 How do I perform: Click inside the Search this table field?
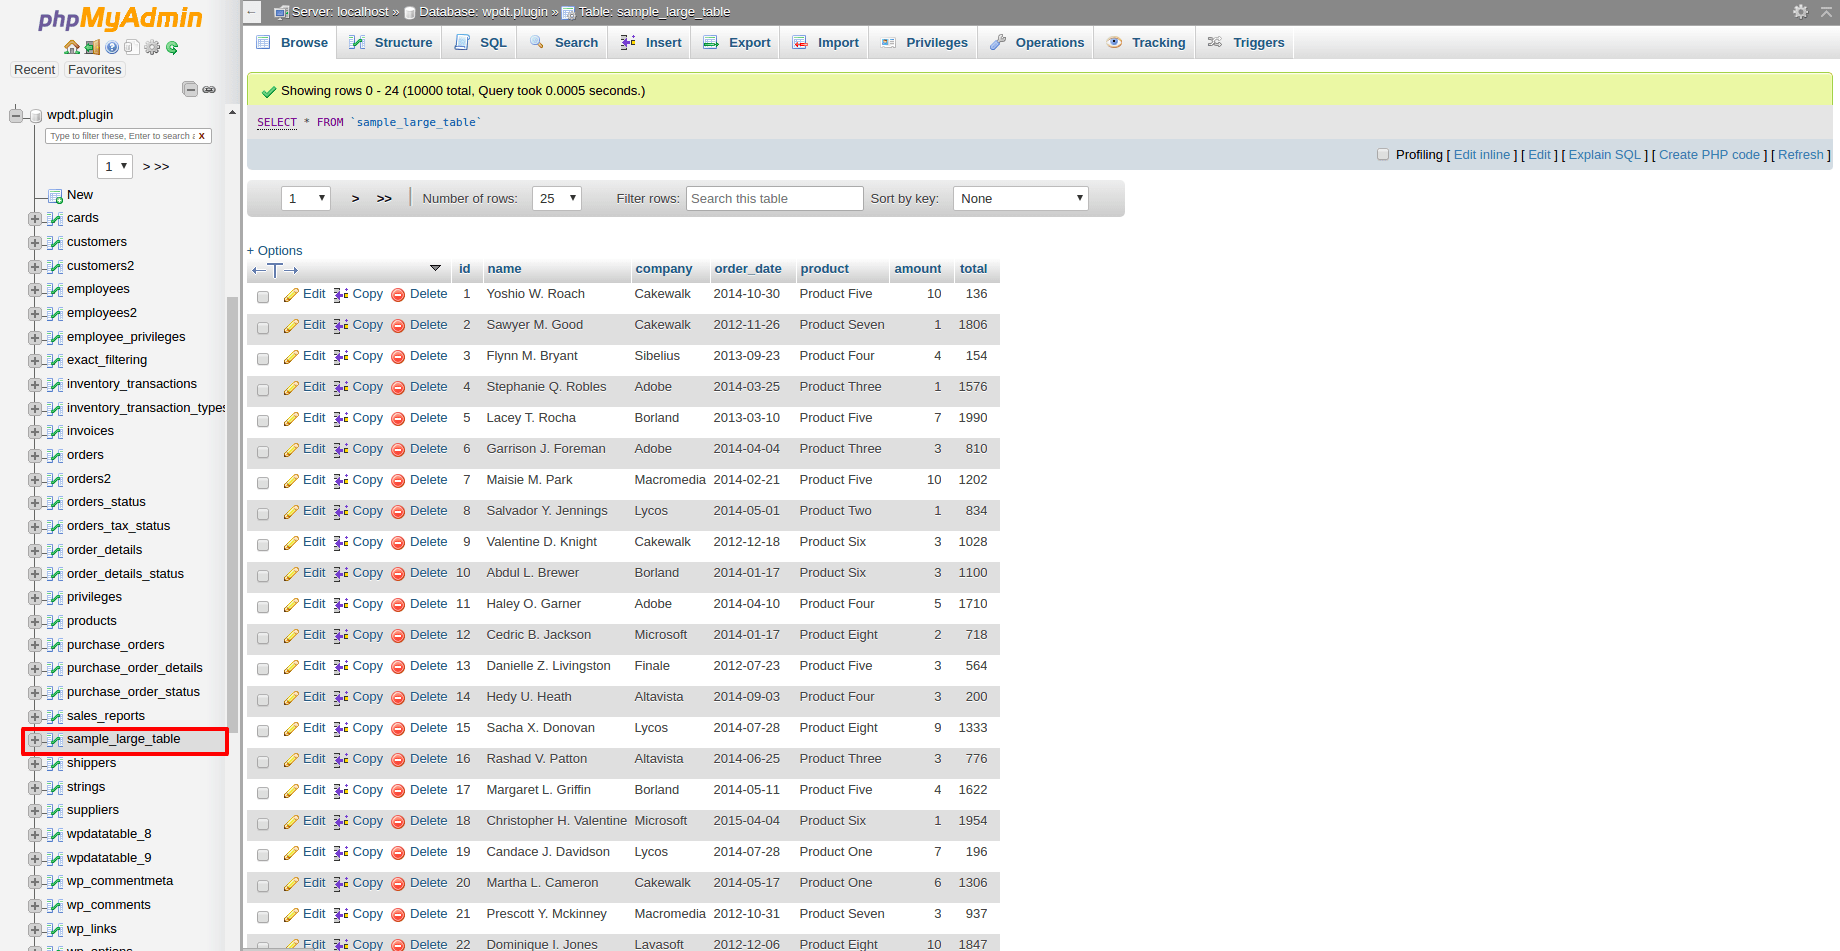click(774, 198)
